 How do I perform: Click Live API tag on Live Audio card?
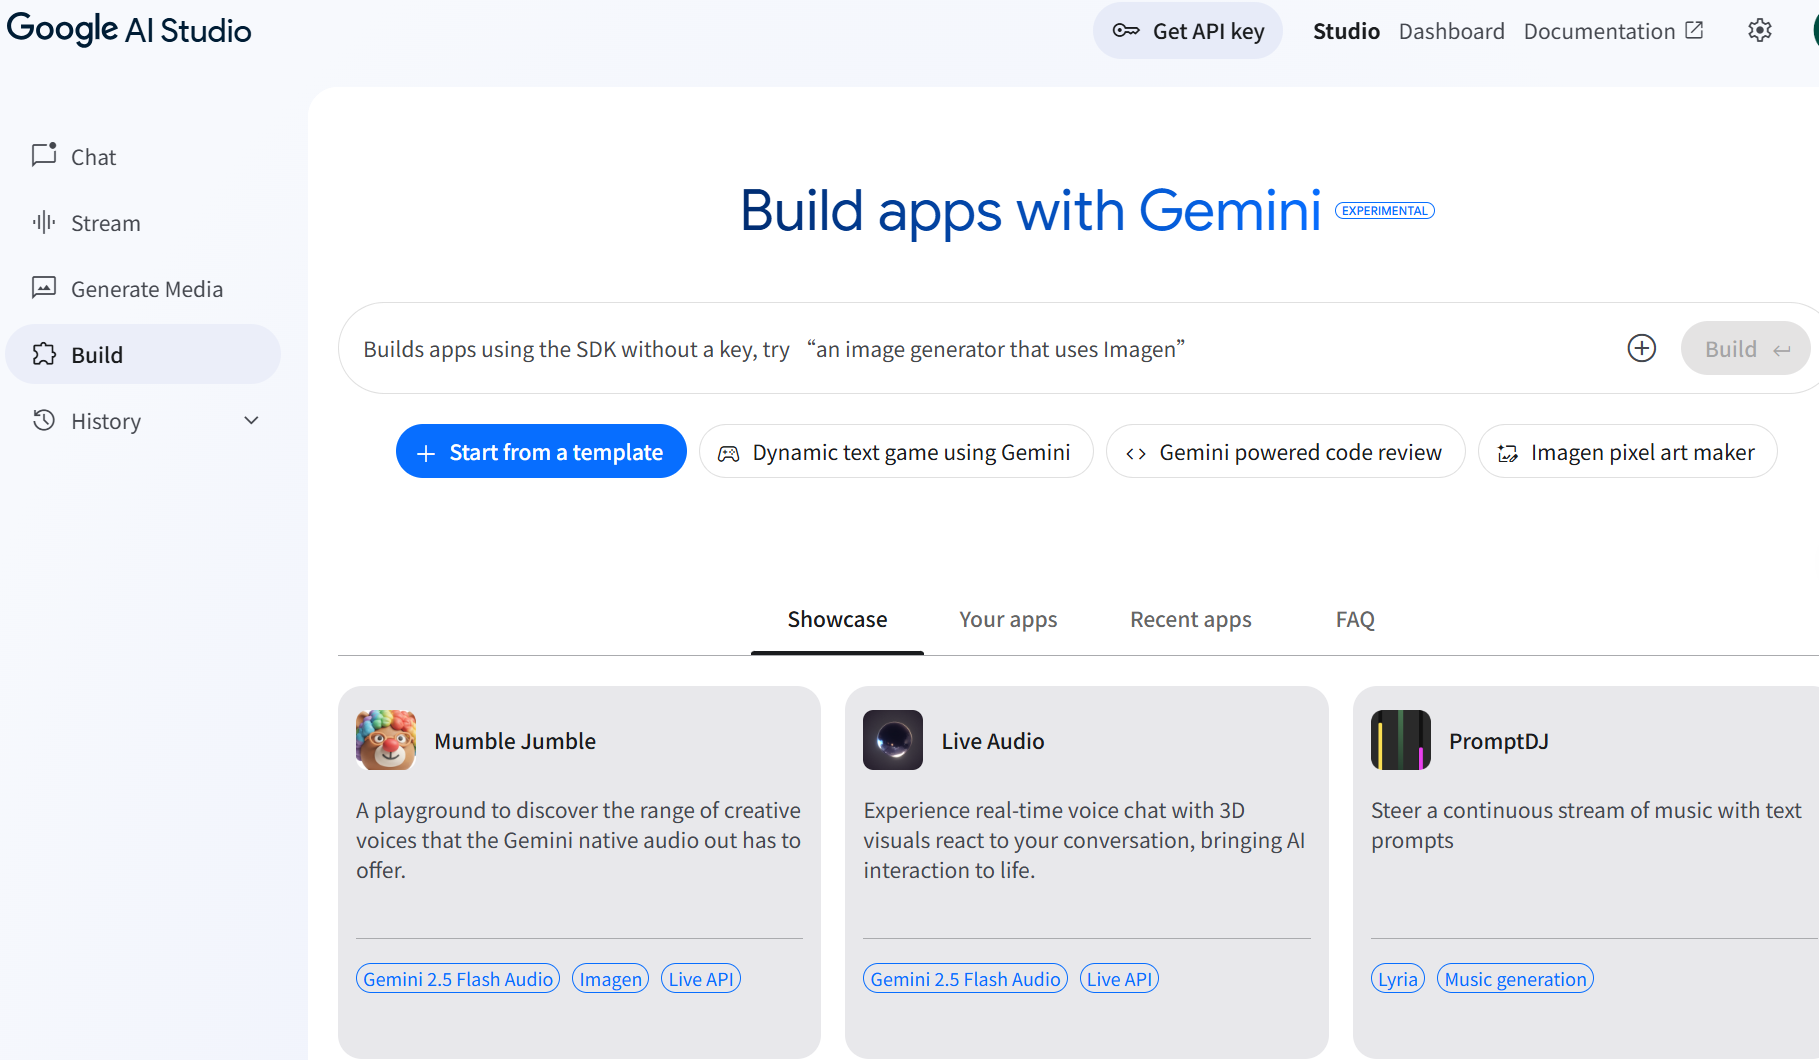coord(1119,979)
